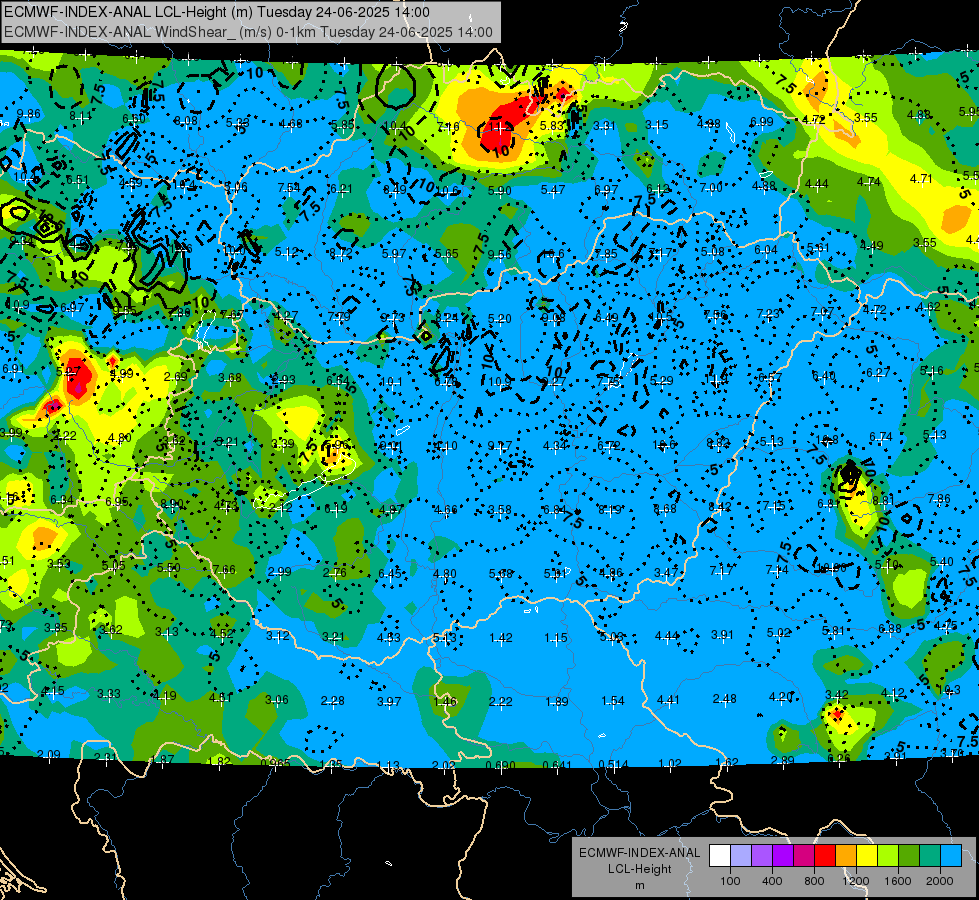Click the '9.86' wind shear value
The image size is (979, 900).
[x=29, y=114]
